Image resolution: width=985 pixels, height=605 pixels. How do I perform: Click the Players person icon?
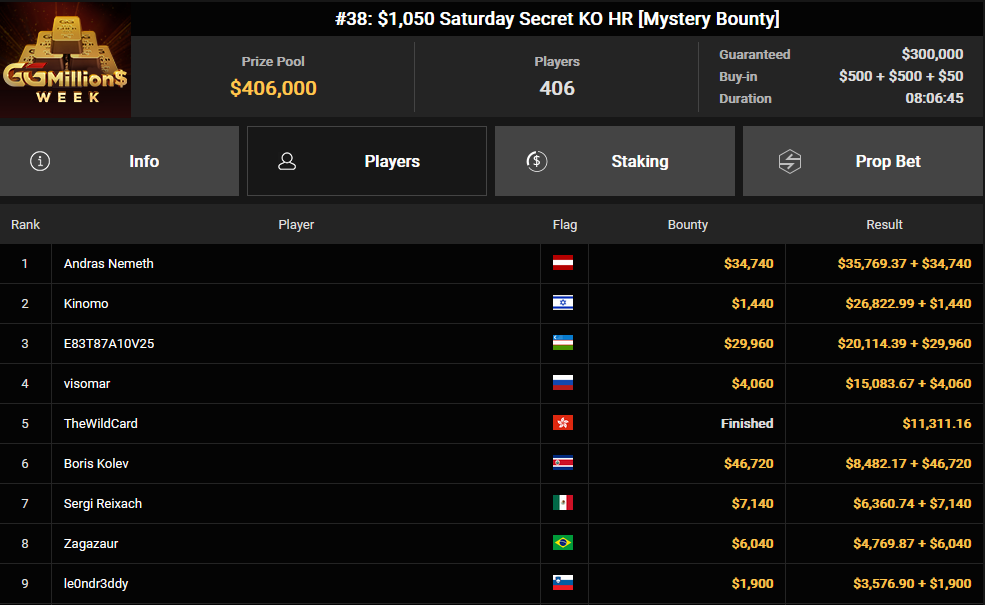tap(287, 161)
